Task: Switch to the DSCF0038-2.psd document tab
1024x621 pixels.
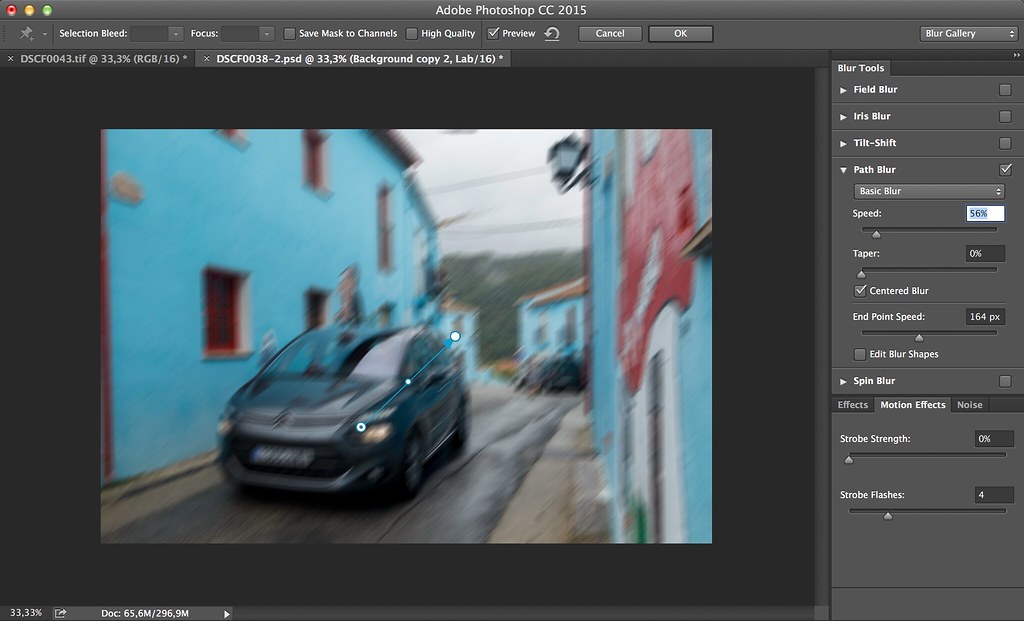Action: [359, 59]
